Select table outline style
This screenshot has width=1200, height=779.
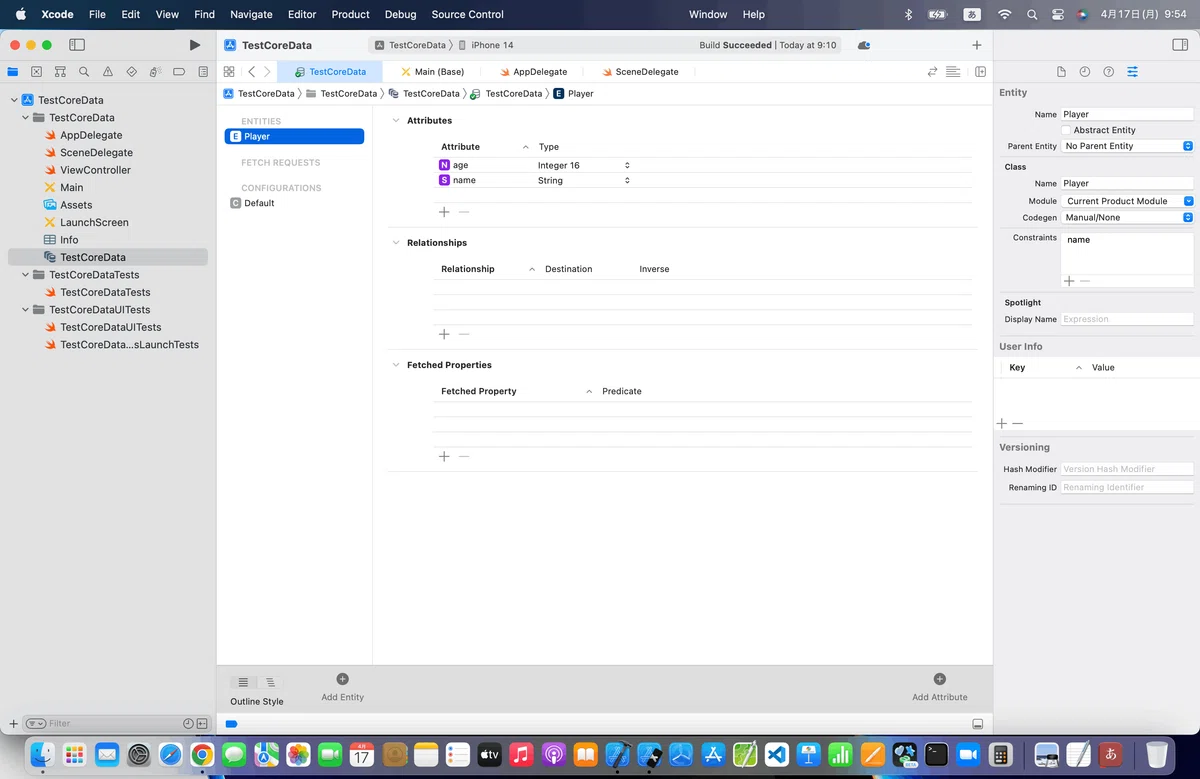(x=243, y=682)
